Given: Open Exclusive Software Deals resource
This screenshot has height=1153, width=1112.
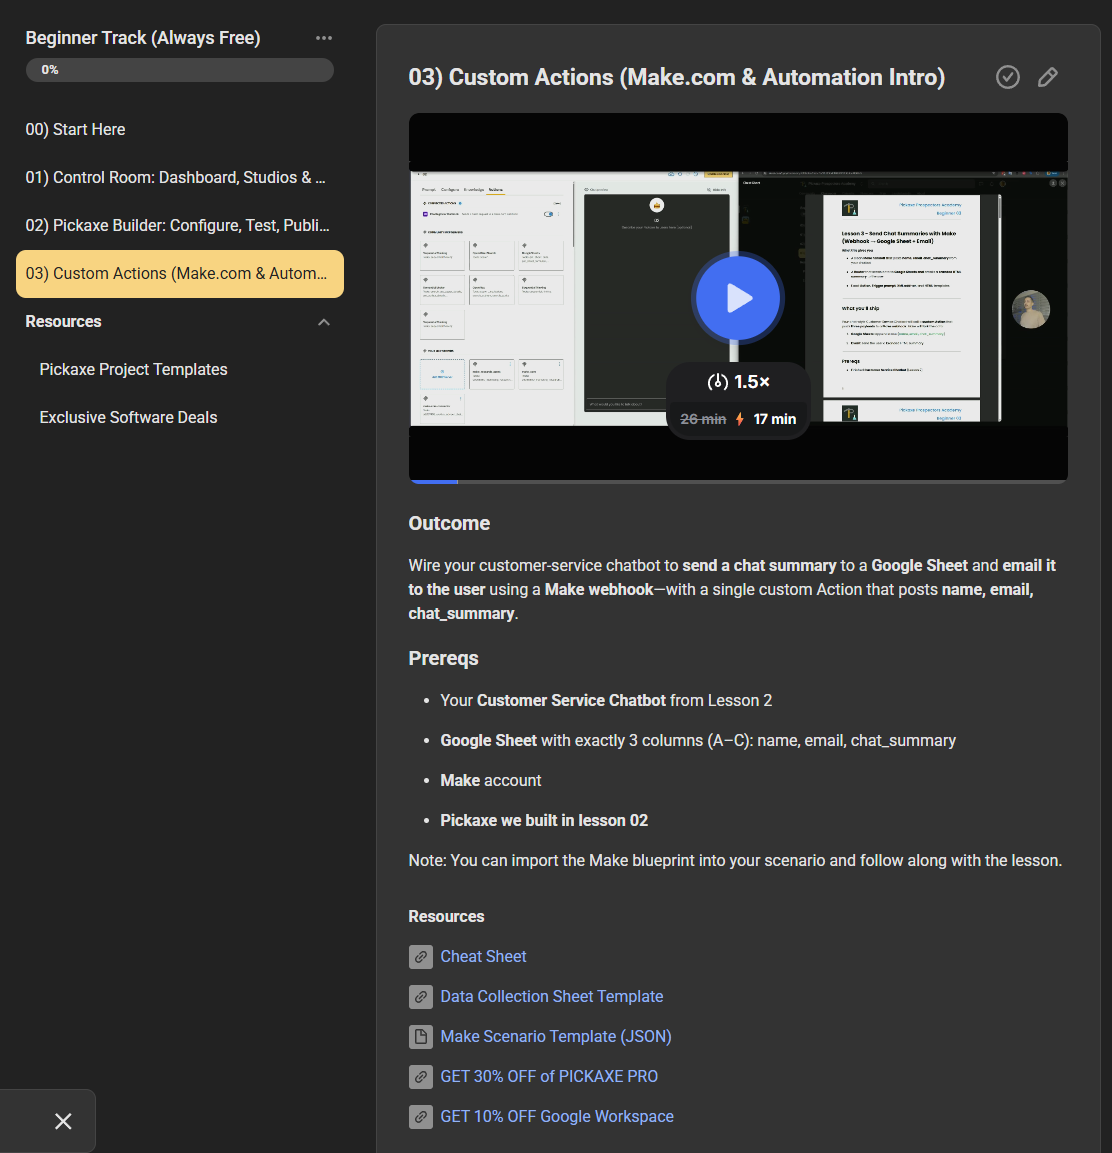Looking at the screenshot, I should (x=128, y=417).
